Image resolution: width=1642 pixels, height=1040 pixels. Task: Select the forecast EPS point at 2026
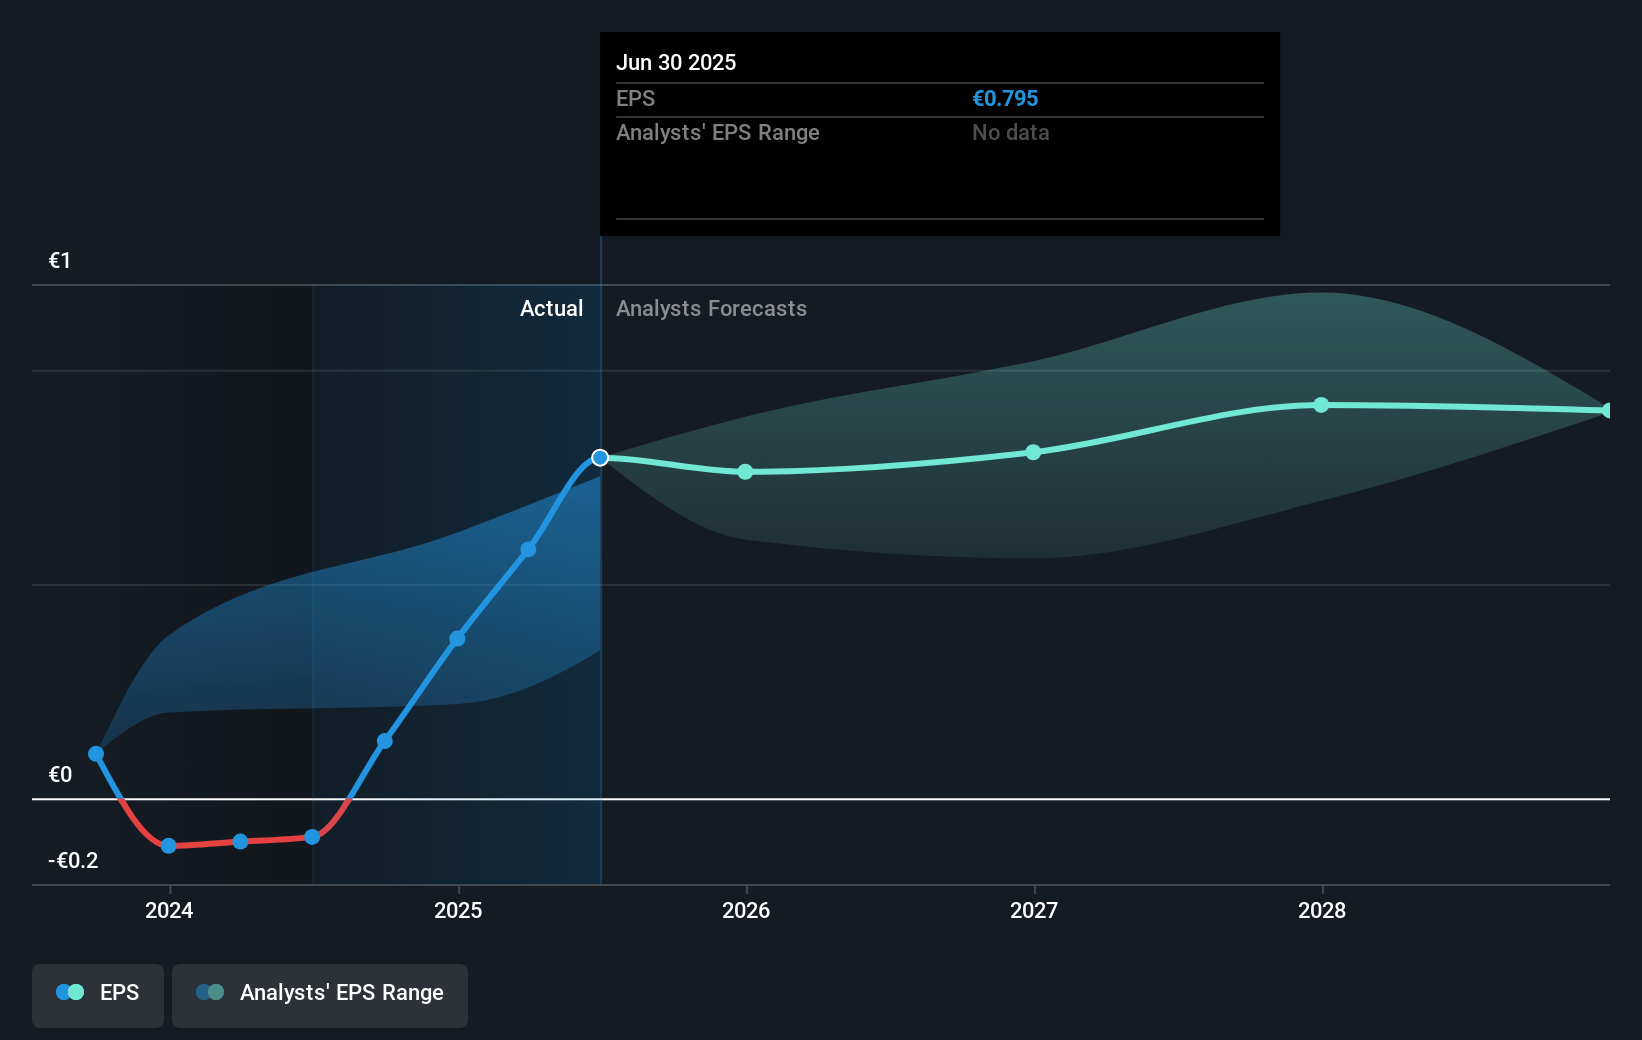[x=745, y=472]
